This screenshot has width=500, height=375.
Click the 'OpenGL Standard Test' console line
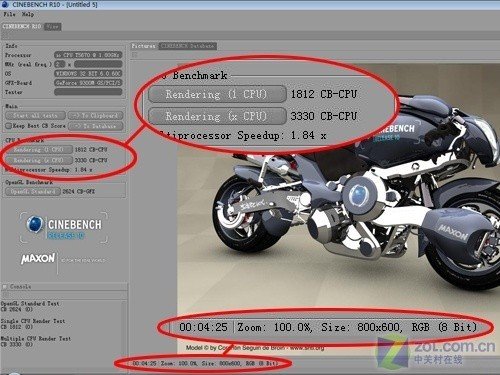tap(30, 304)
